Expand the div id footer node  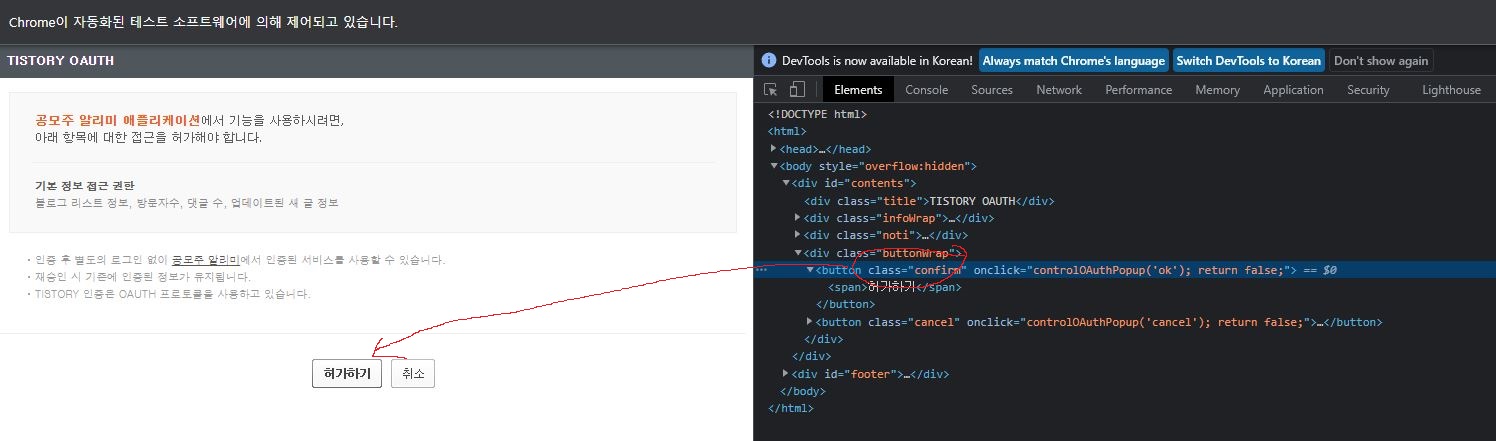click(x=785, y=374)
